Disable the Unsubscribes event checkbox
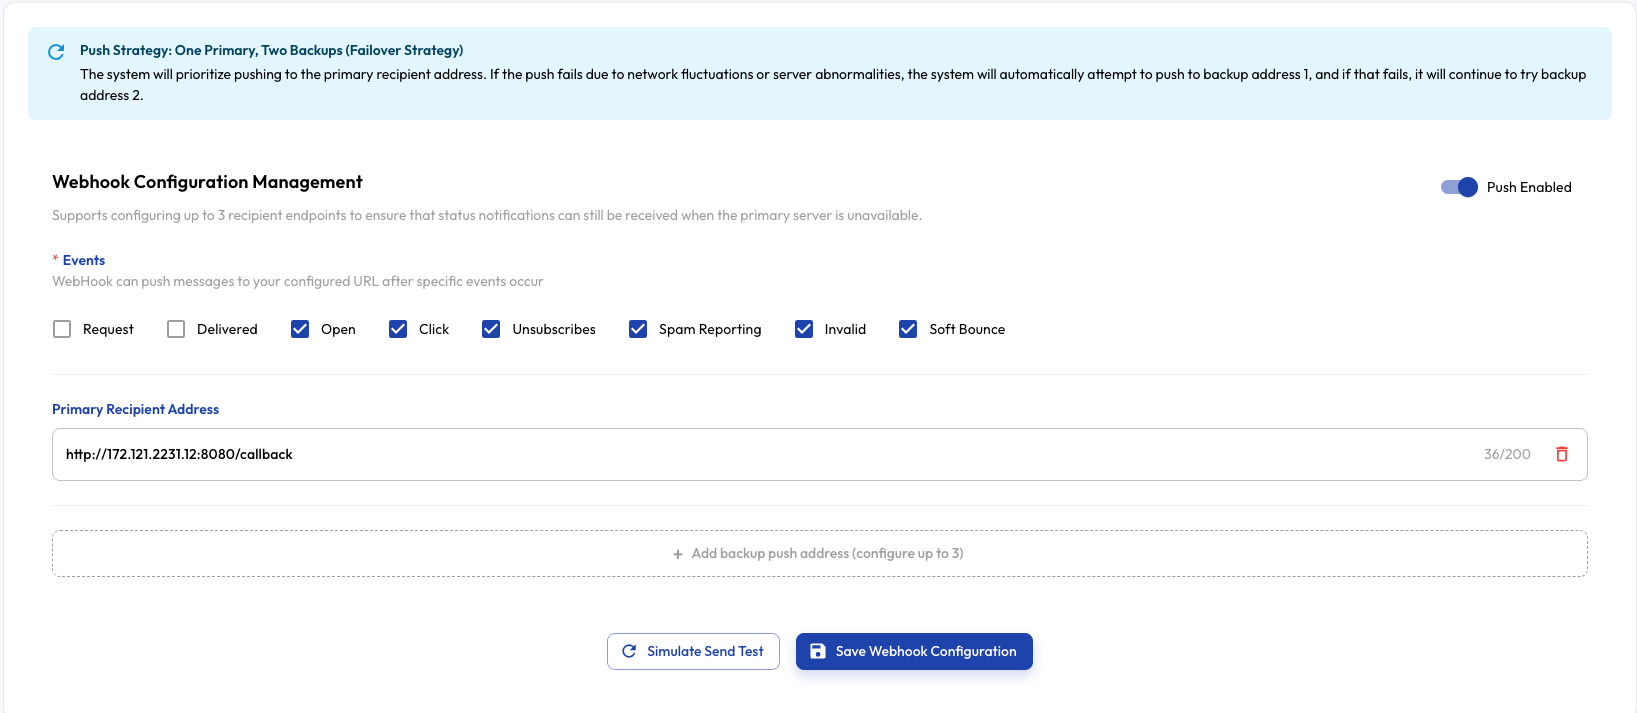1637x713 pixels. 491,329
